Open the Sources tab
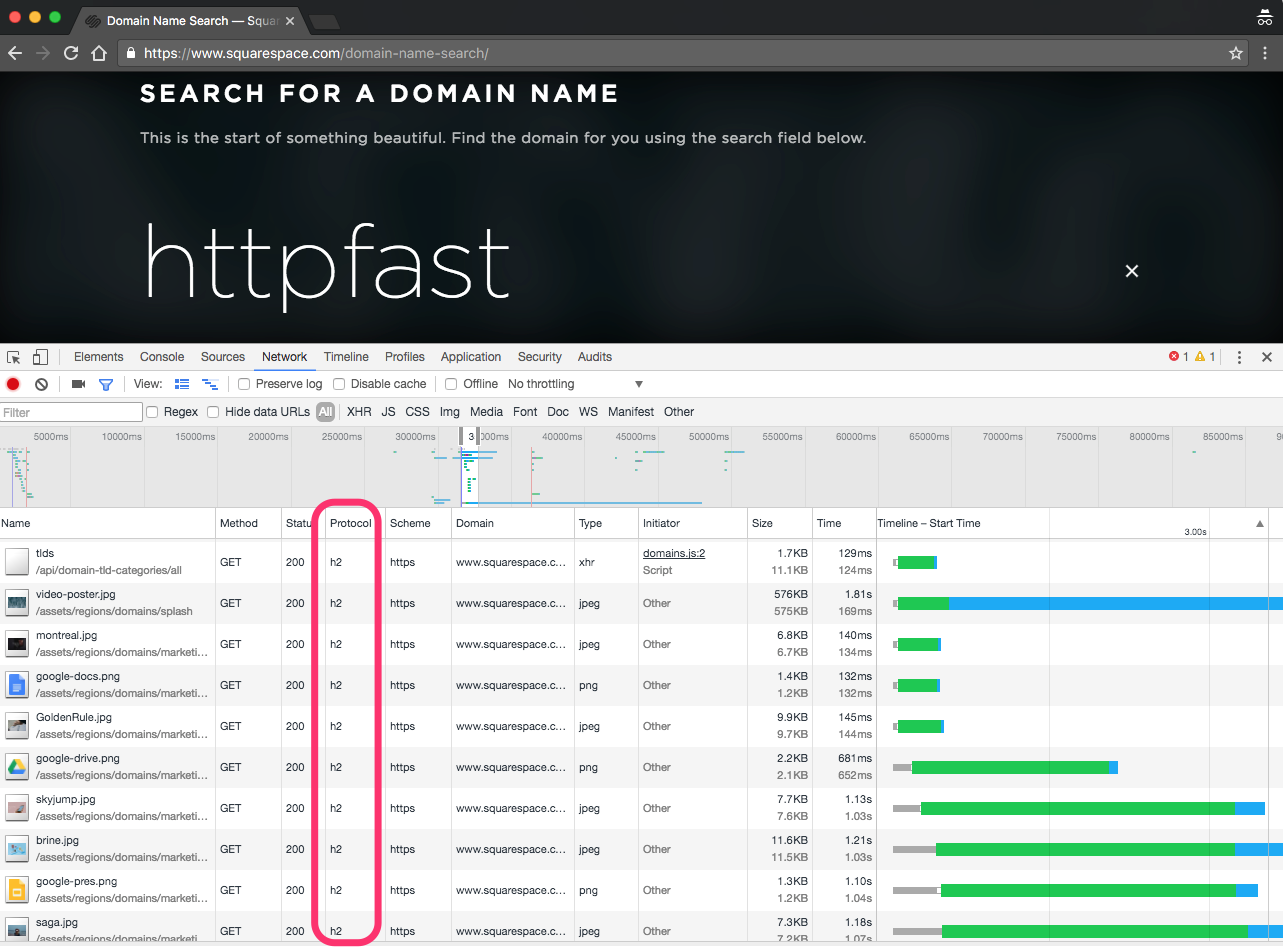Viewport: 1283px width, 947px height. [x=223, y=357]
